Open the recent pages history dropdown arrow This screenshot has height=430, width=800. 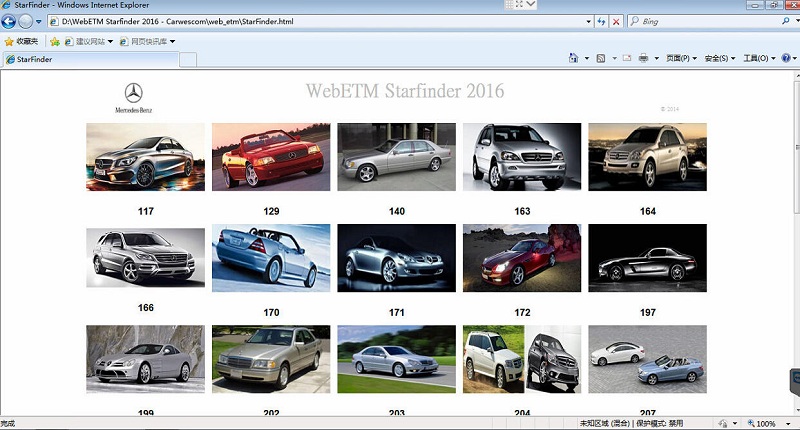(x=38, y=21)
